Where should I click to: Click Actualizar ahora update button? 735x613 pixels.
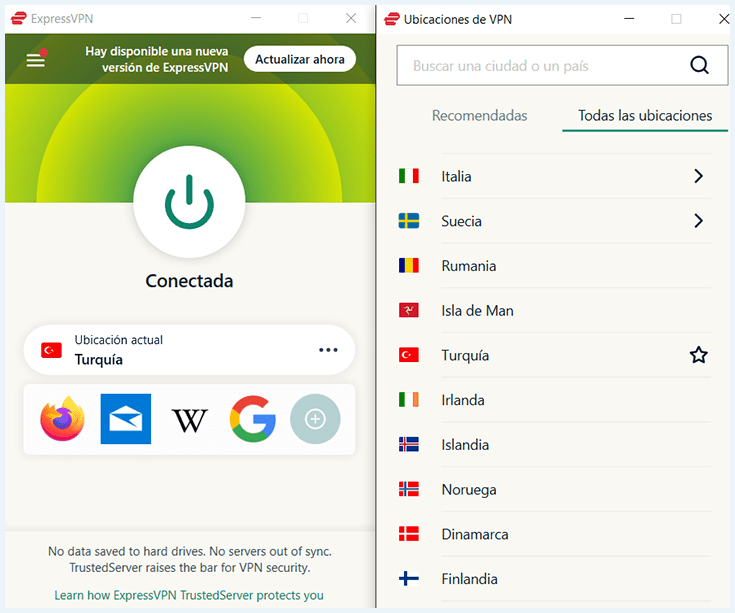pos(300,59)
